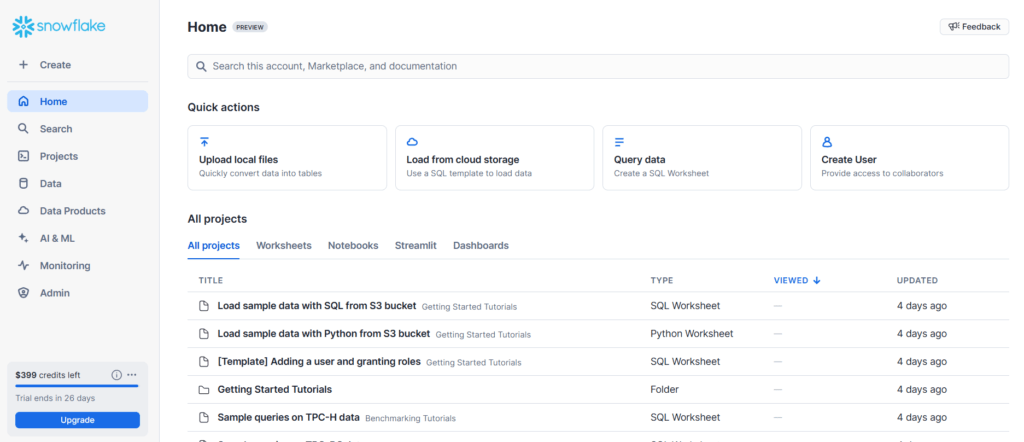Sort by the VIEWED column arrow
This screenshot has width=1024, height=442.
(x=817, y=281)
